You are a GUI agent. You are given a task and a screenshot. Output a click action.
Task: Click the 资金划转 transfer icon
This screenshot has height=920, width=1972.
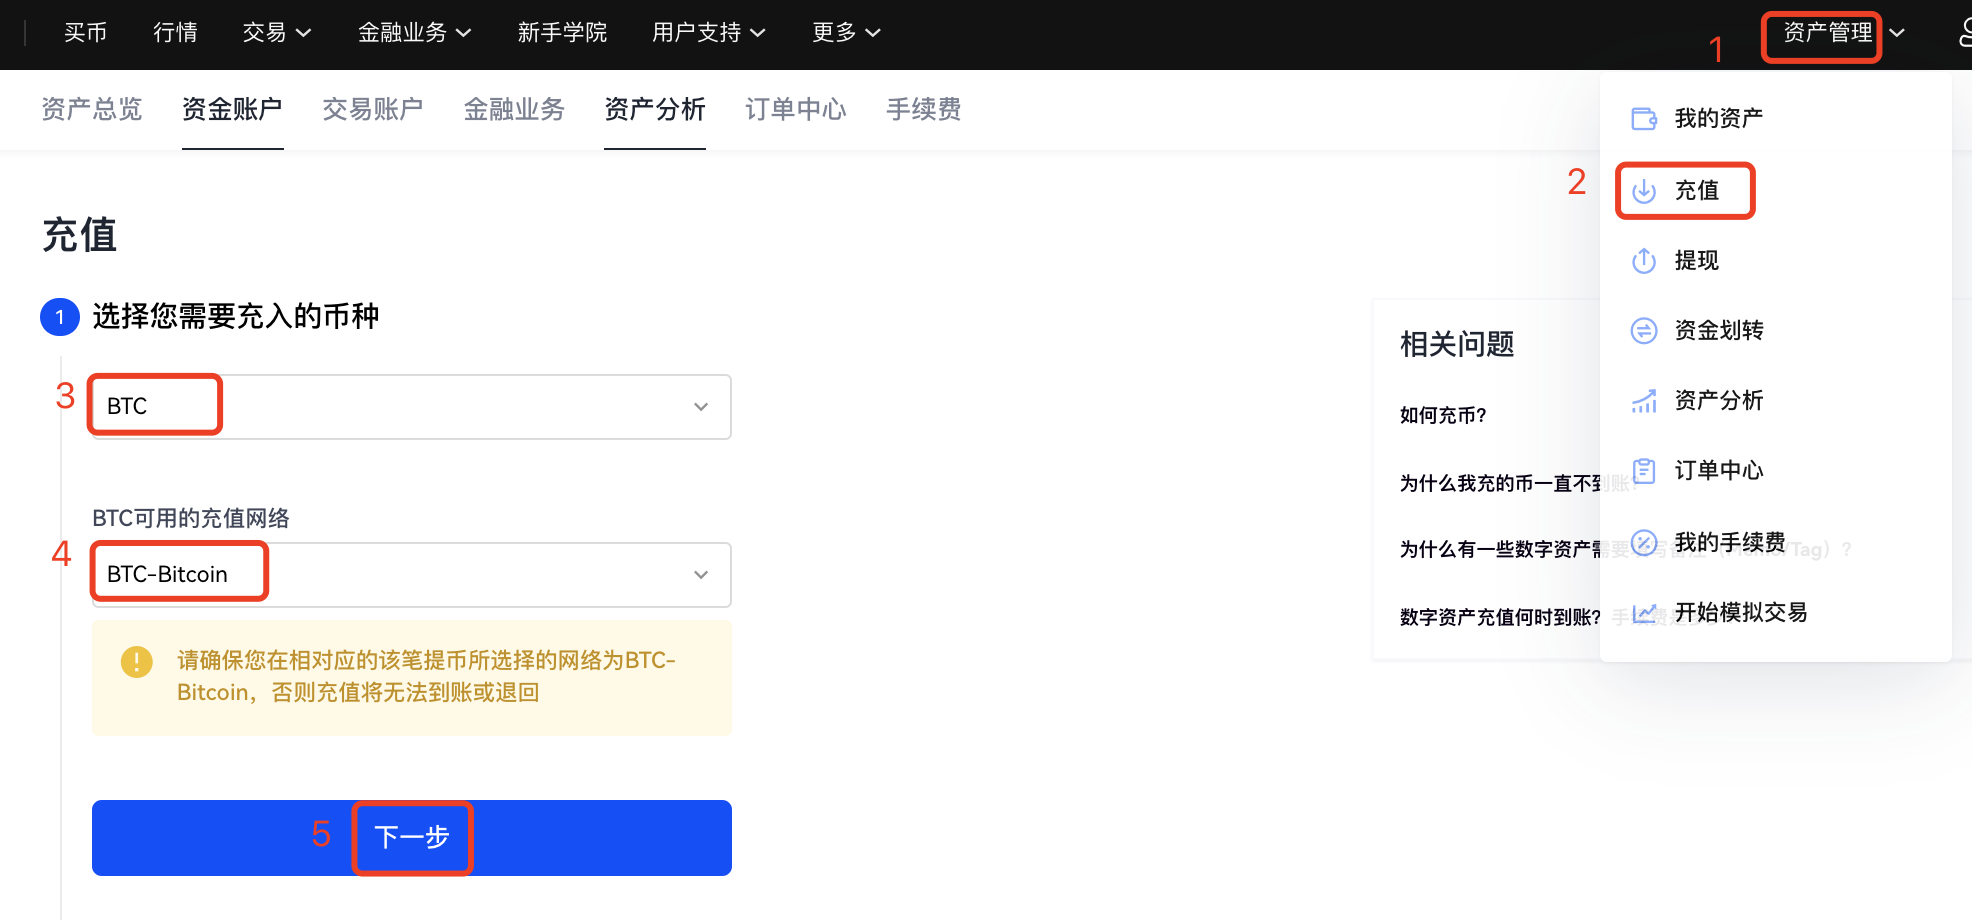(x=1644, y=330)
